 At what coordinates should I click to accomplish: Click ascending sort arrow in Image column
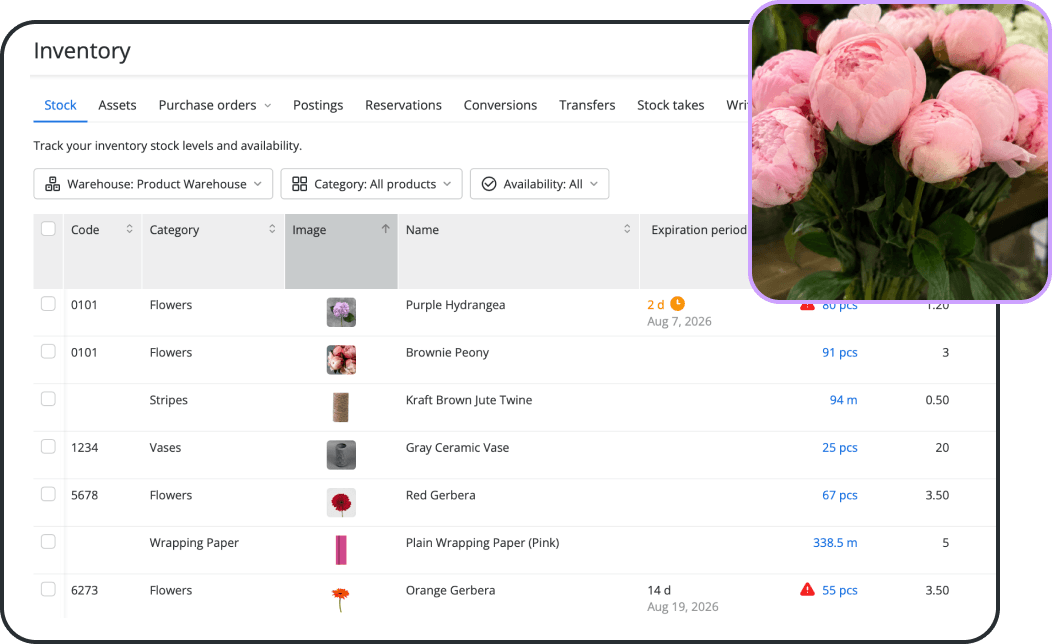pyautogui.click(x=386, y=229)
